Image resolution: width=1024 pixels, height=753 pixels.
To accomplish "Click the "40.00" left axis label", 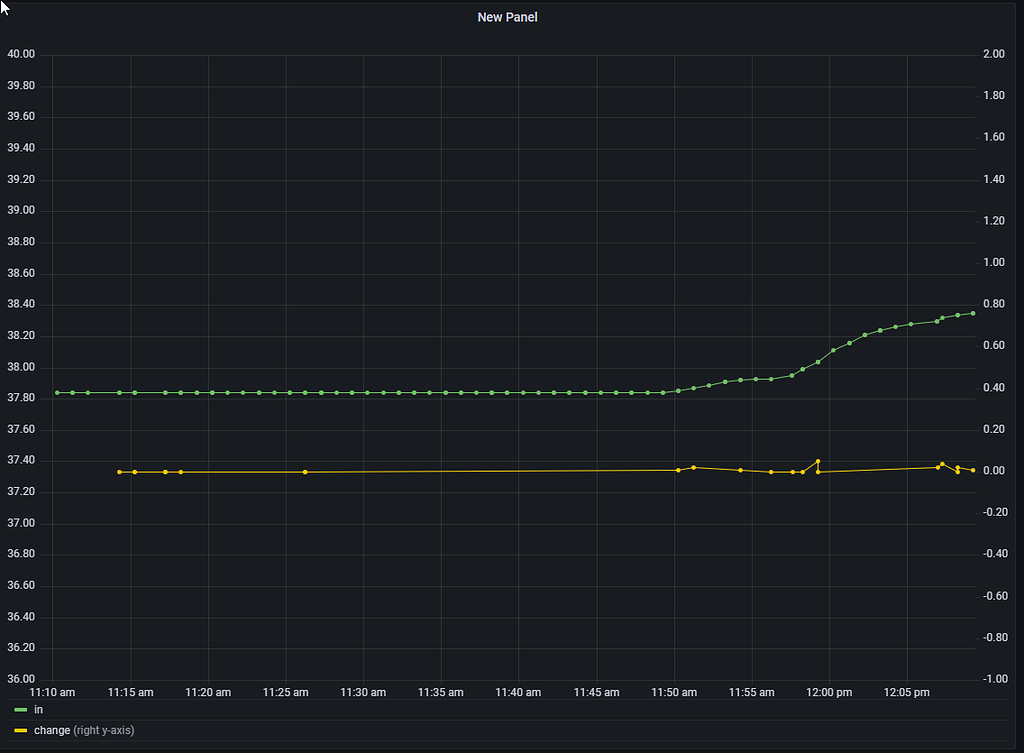I will point(21,53).
